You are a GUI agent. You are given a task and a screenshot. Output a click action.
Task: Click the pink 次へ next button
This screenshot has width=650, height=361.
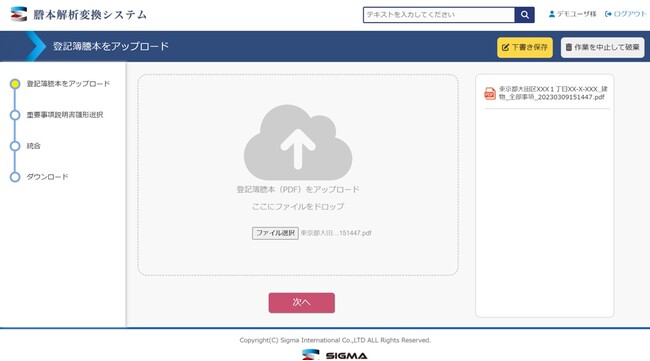click(302, 303)
